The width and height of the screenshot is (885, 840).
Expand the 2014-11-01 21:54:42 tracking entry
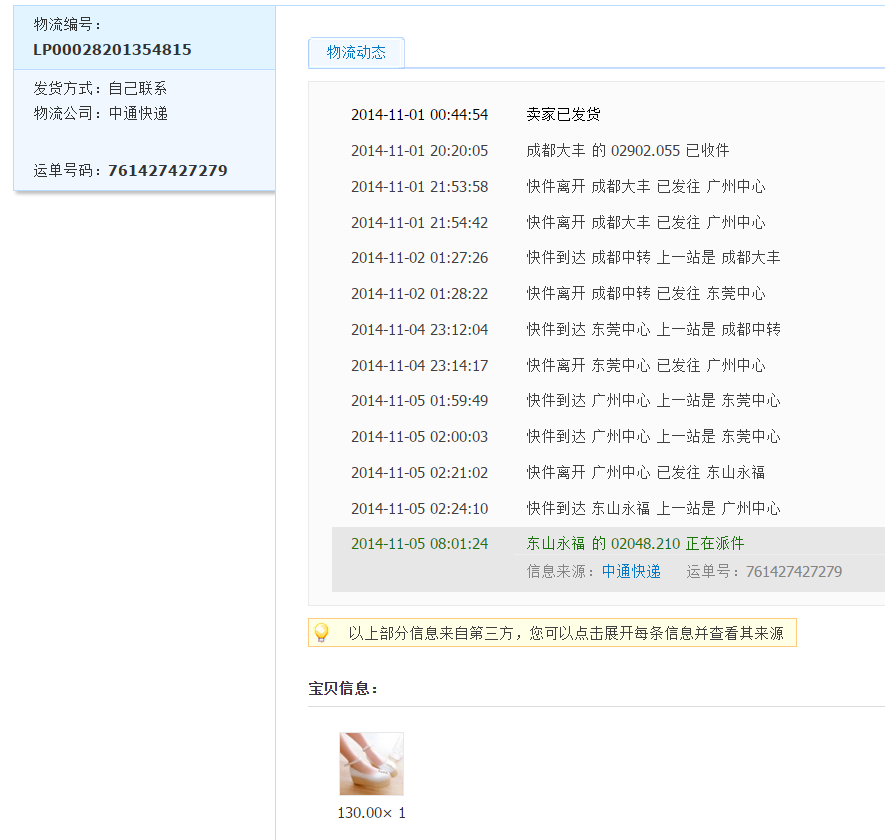(645, 223)
